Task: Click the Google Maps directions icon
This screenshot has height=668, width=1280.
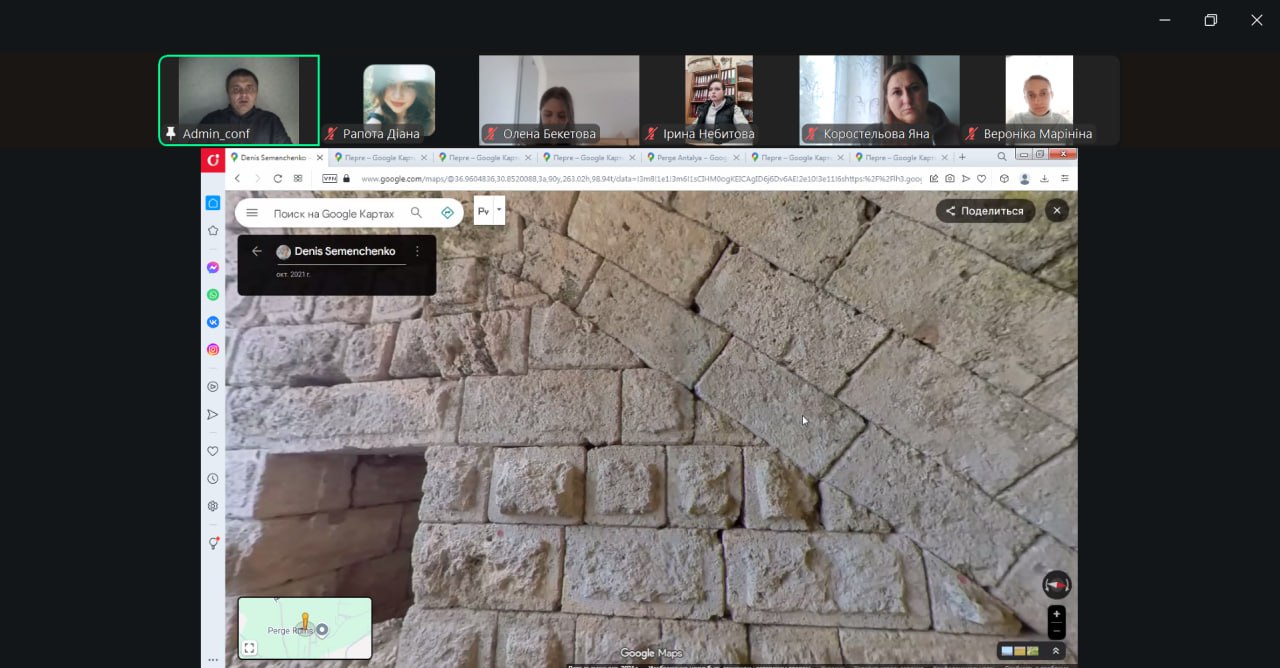Action: tap(447, 213)
